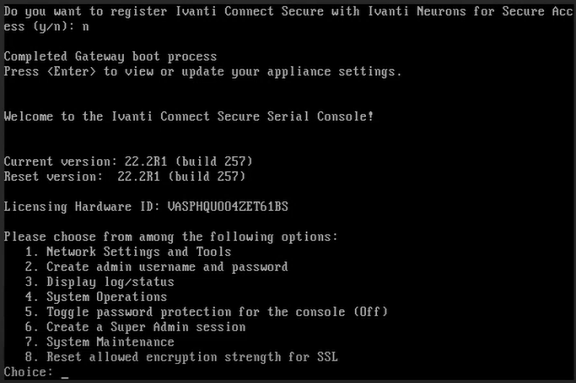
Task: Select Create admin username and password option
Action: click(156, 267)
